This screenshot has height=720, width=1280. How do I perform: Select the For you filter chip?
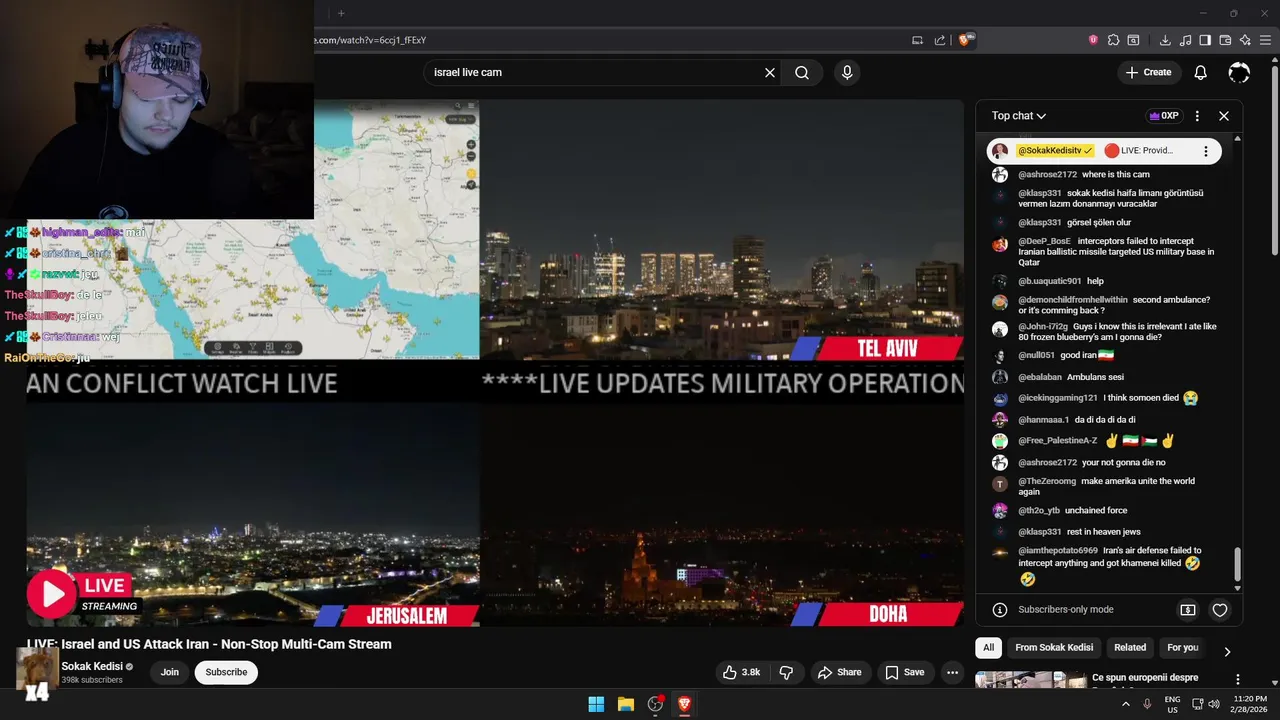coord(1182,647)
